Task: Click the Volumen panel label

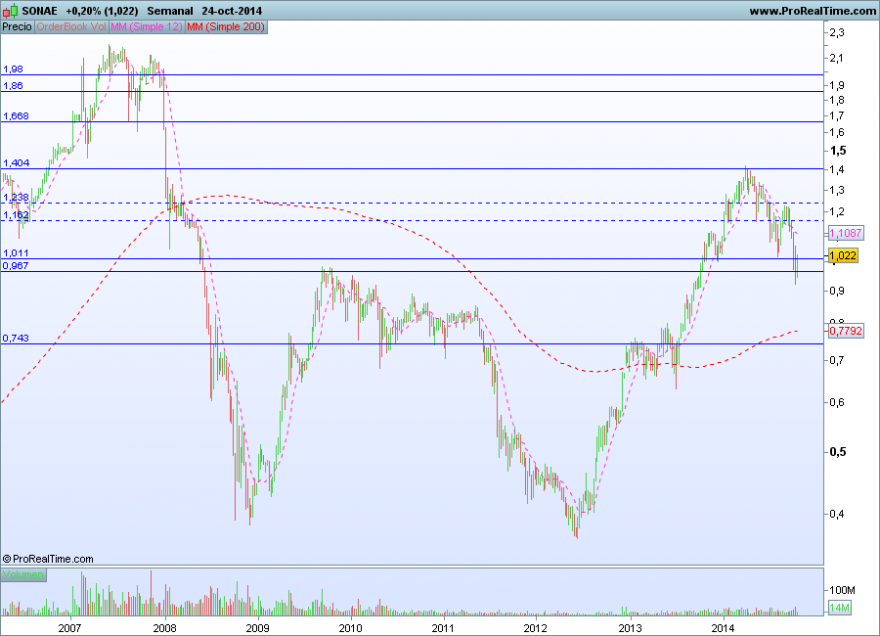Action: 23,575
